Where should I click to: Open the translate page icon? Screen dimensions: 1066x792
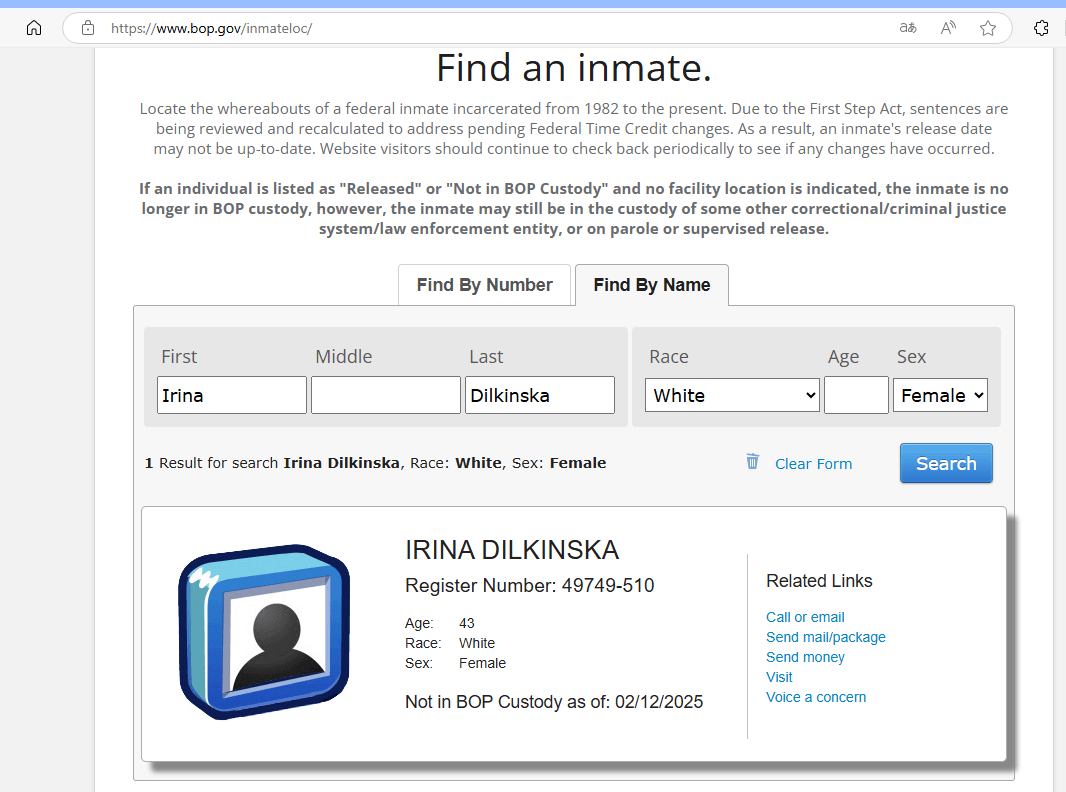coord(908,28)
